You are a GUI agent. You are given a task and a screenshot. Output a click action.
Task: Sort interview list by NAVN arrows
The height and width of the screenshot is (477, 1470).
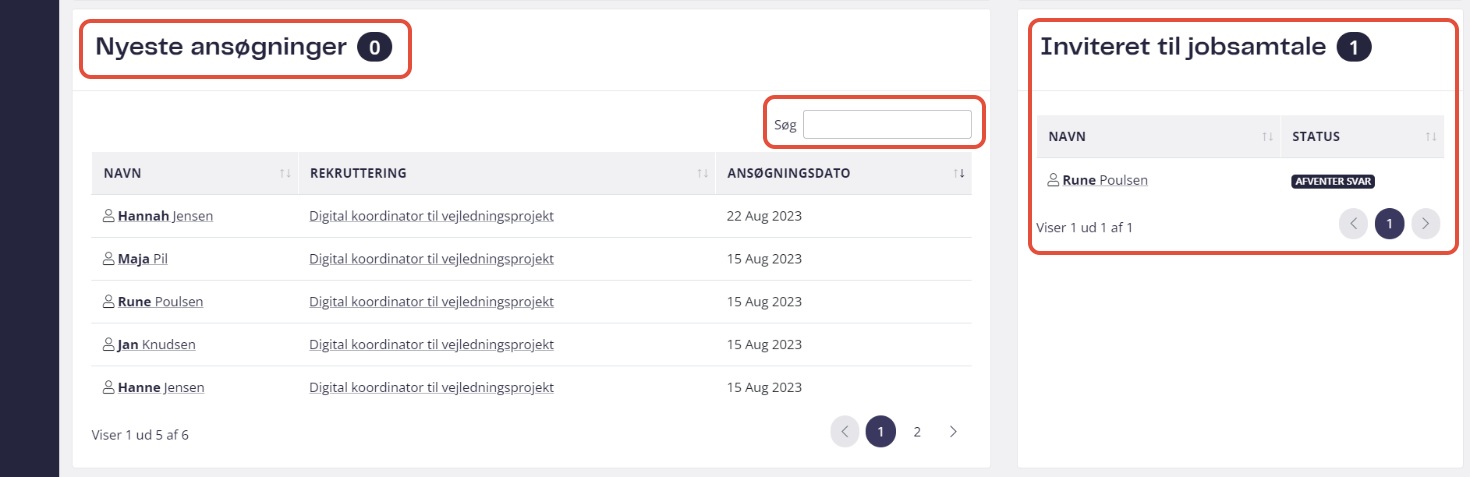(1268, 137)
